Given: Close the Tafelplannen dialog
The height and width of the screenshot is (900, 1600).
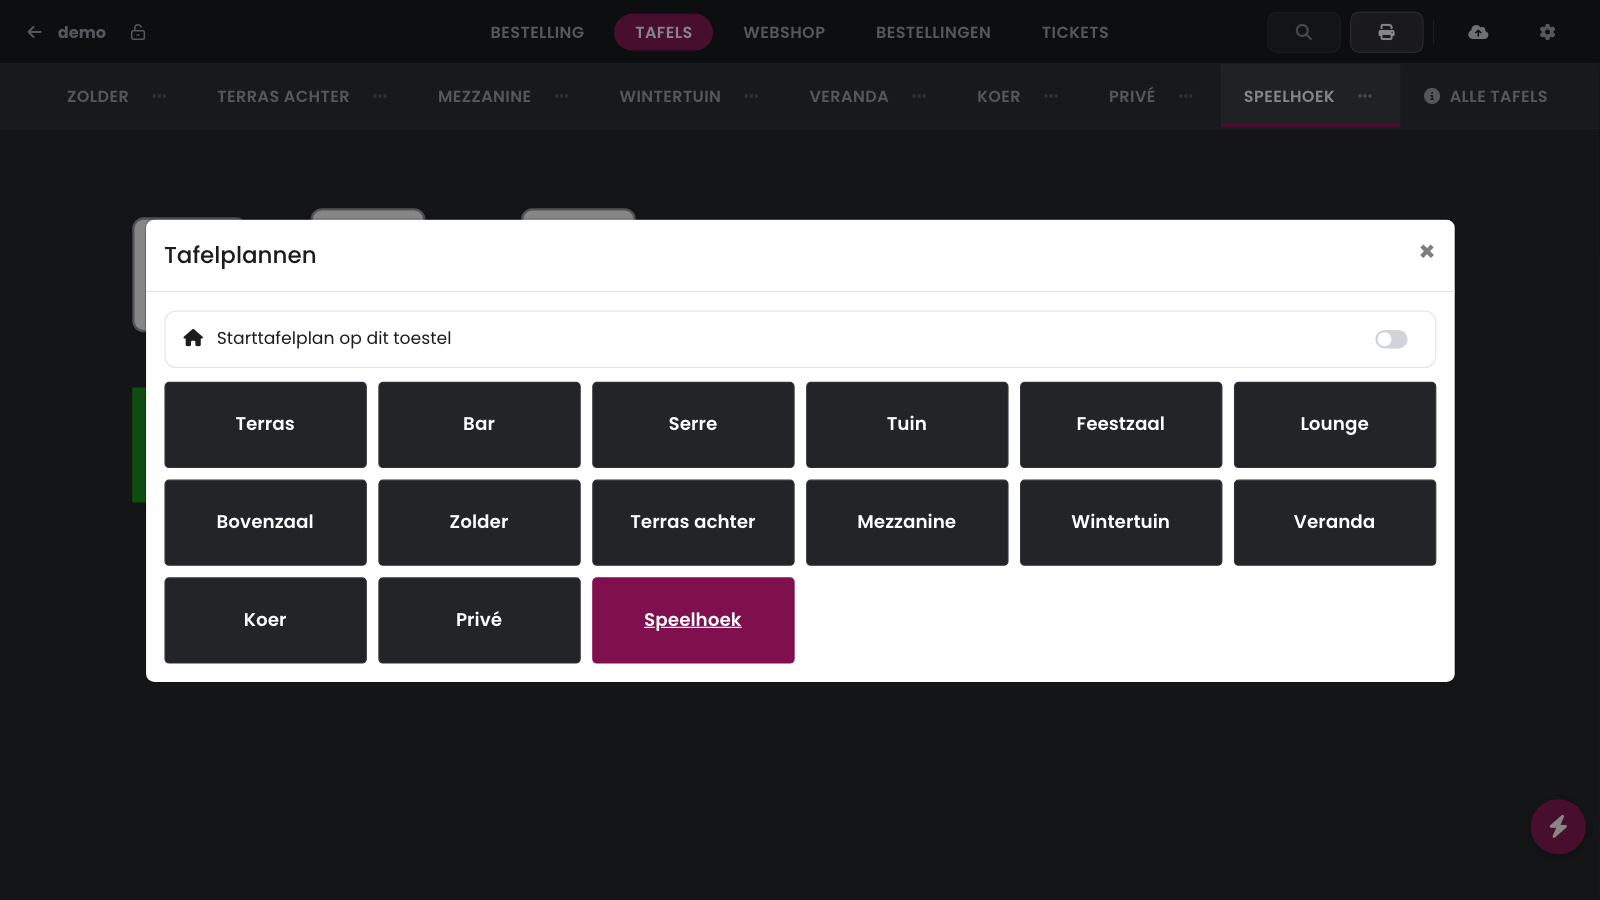Looking at the screenshot, I should pyautogui.click(x=1427, y=251).
